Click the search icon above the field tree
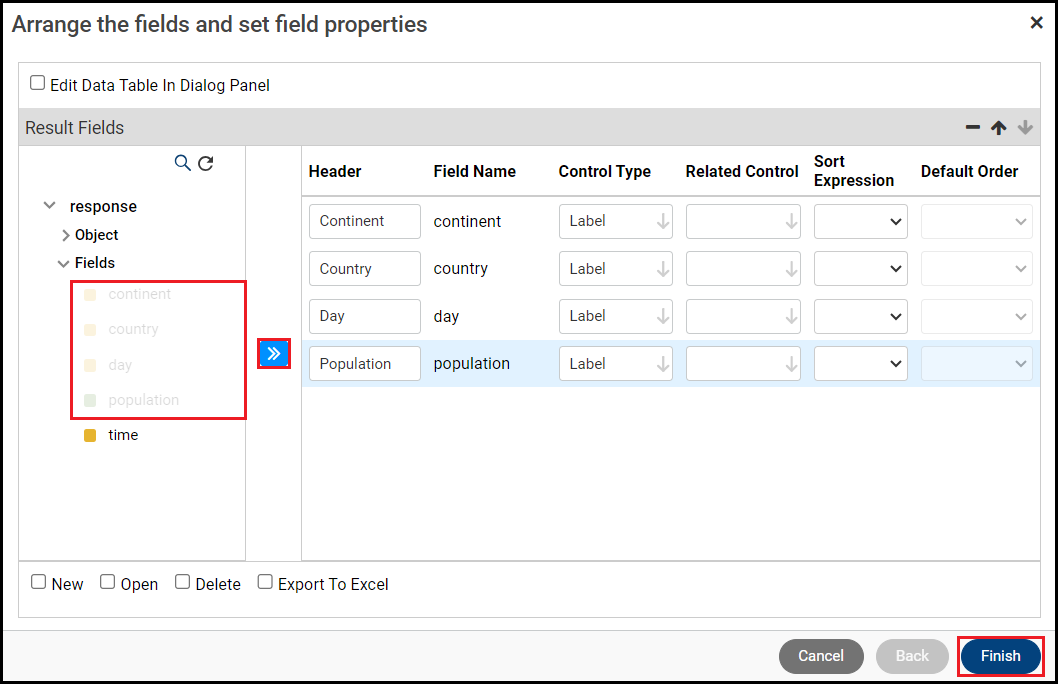The image size is (1058, 684). pyautogui.click(x=182, y=163)
